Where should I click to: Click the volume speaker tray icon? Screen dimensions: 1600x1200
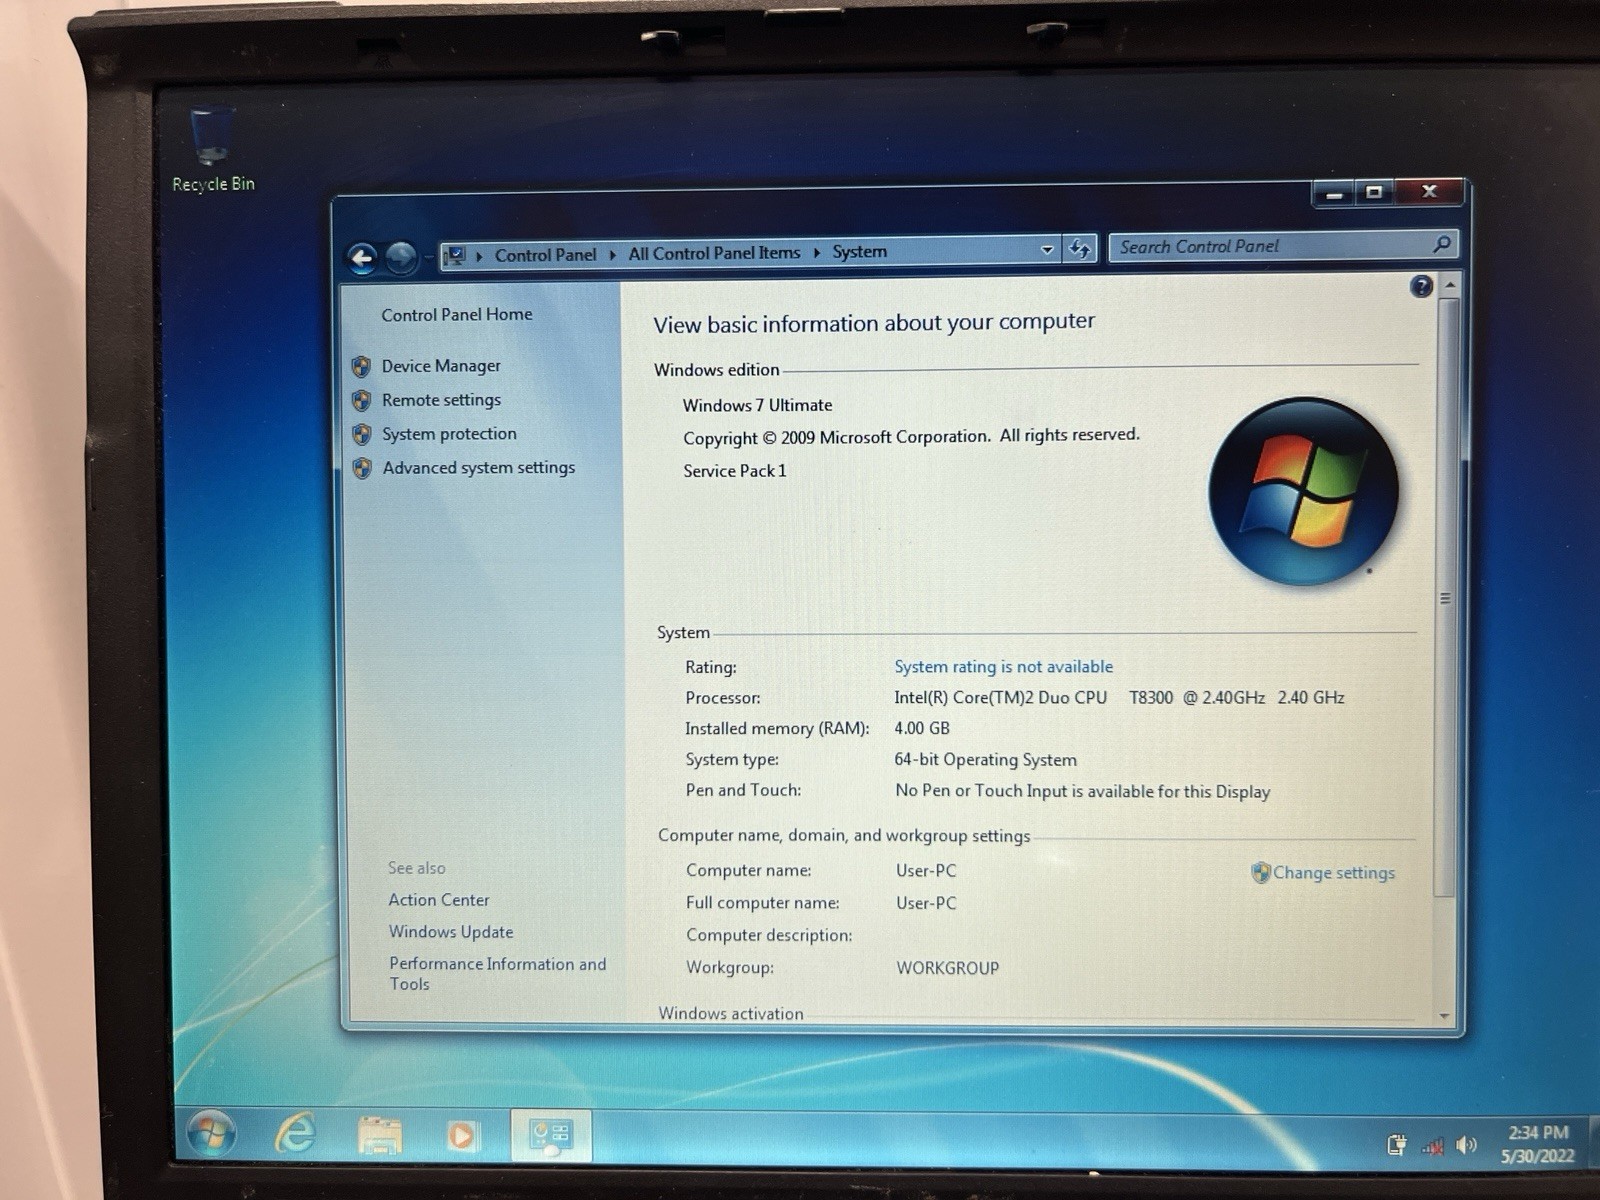(x=1466, y=1145)
